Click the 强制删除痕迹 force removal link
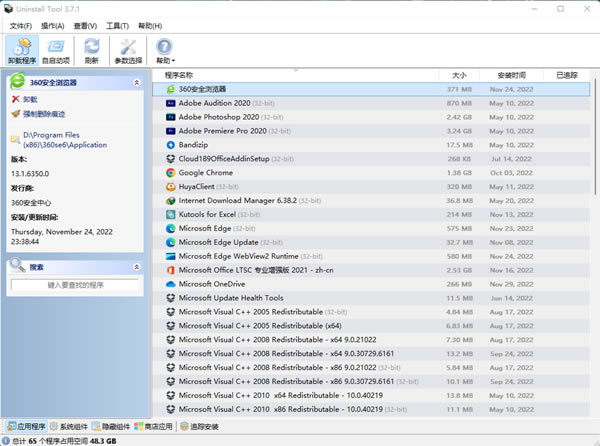Viewport: 600px width, 446px height. (x=45, y=114)
